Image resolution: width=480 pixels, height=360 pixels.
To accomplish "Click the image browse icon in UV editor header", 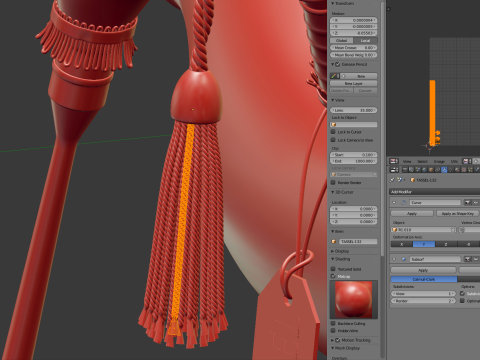I will point(466,161).
